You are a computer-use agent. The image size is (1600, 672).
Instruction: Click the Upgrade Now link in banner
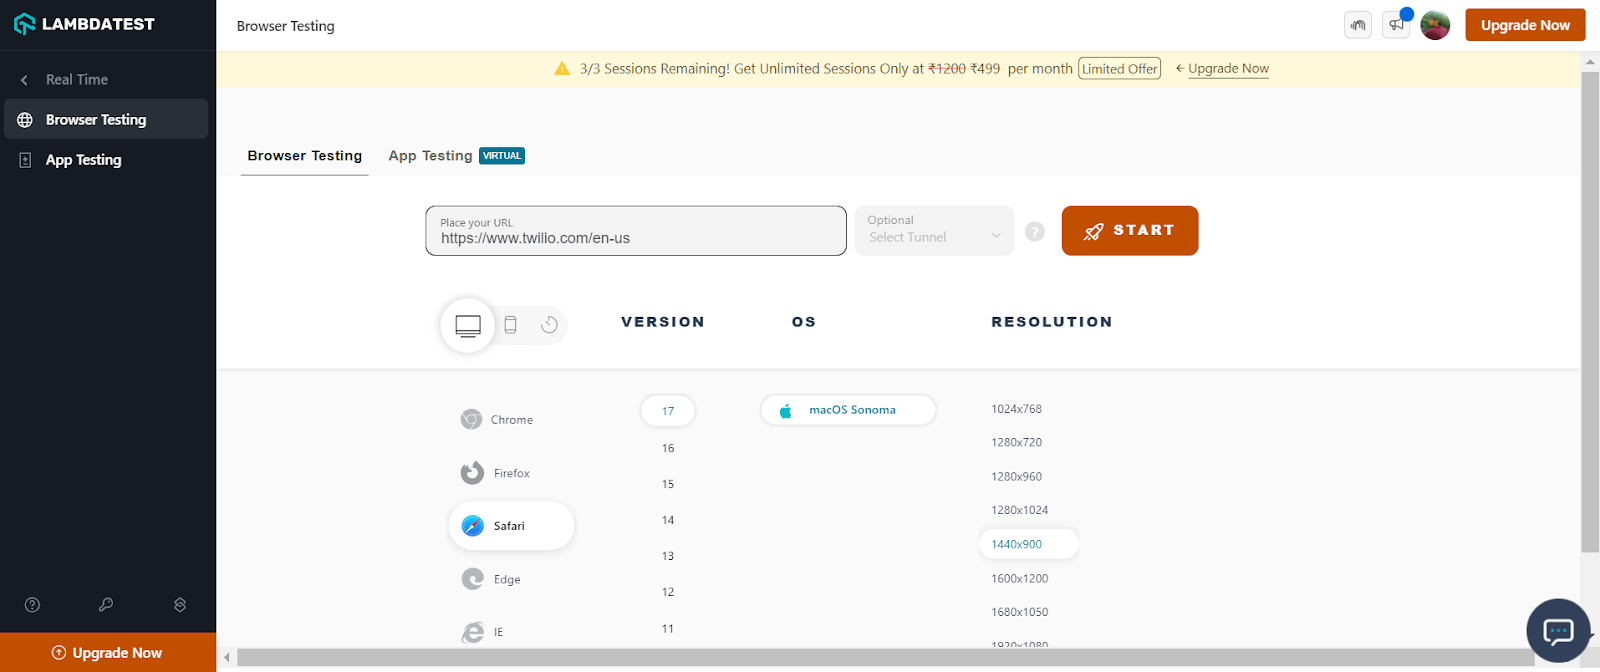click(x=1228, y=69)
